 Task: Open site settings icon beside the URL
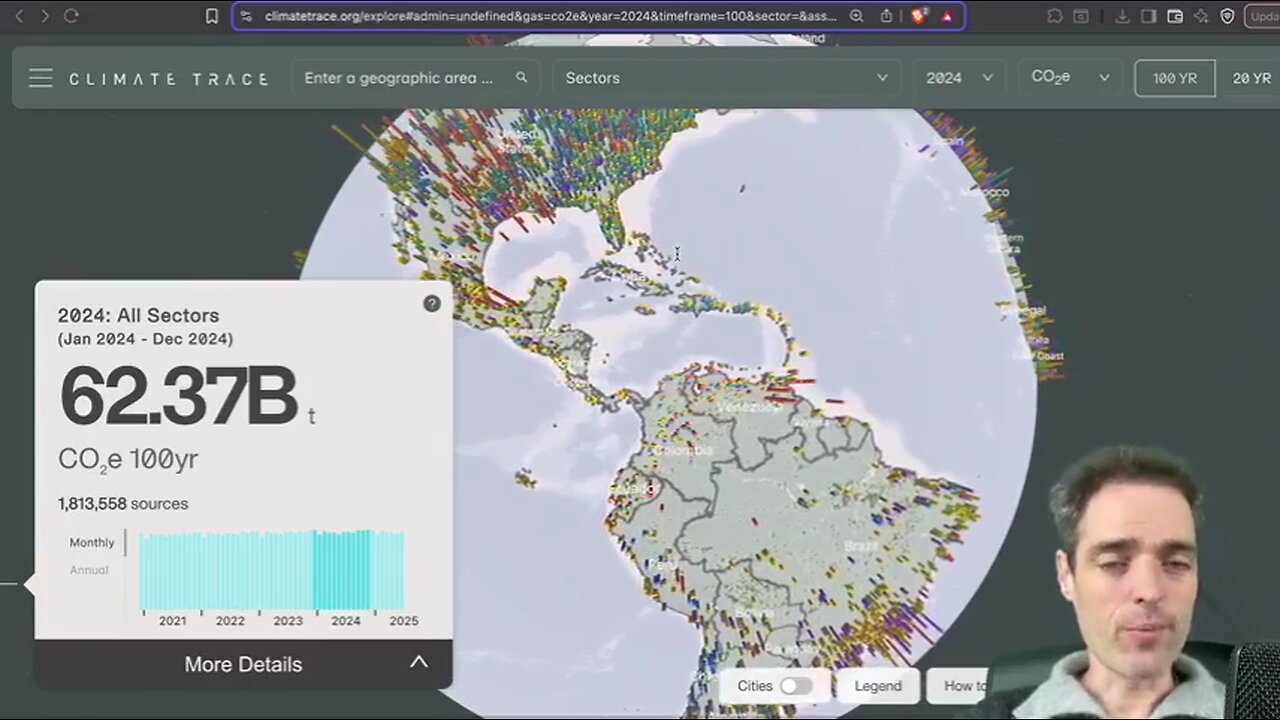247,16
